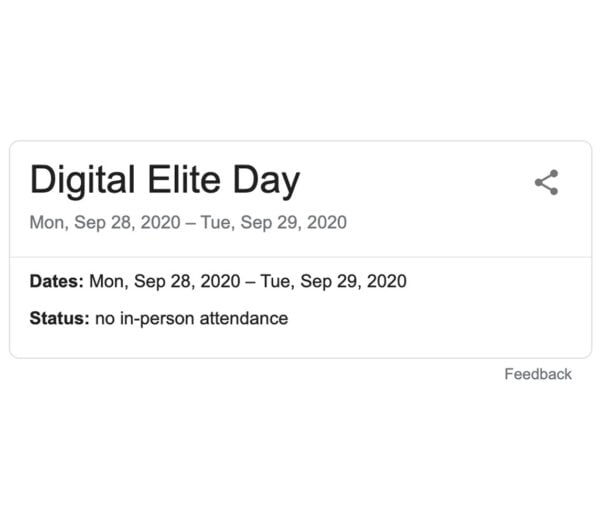Image resolution: width=600 pixels, height=524 pixels.
Task: Click the bold Dates label
Action: coord(56,281)
